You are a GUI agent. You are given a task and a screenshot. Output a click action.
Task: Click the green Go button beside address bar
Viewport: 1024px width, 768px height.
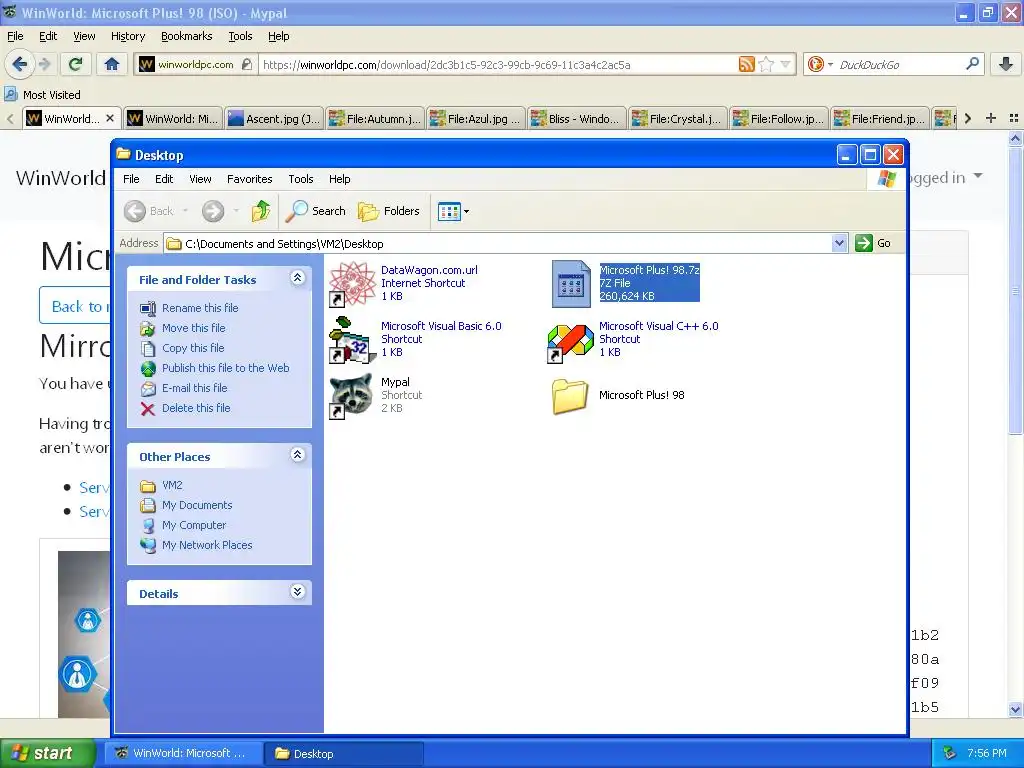pyautogui.click(x=873, y=243)
